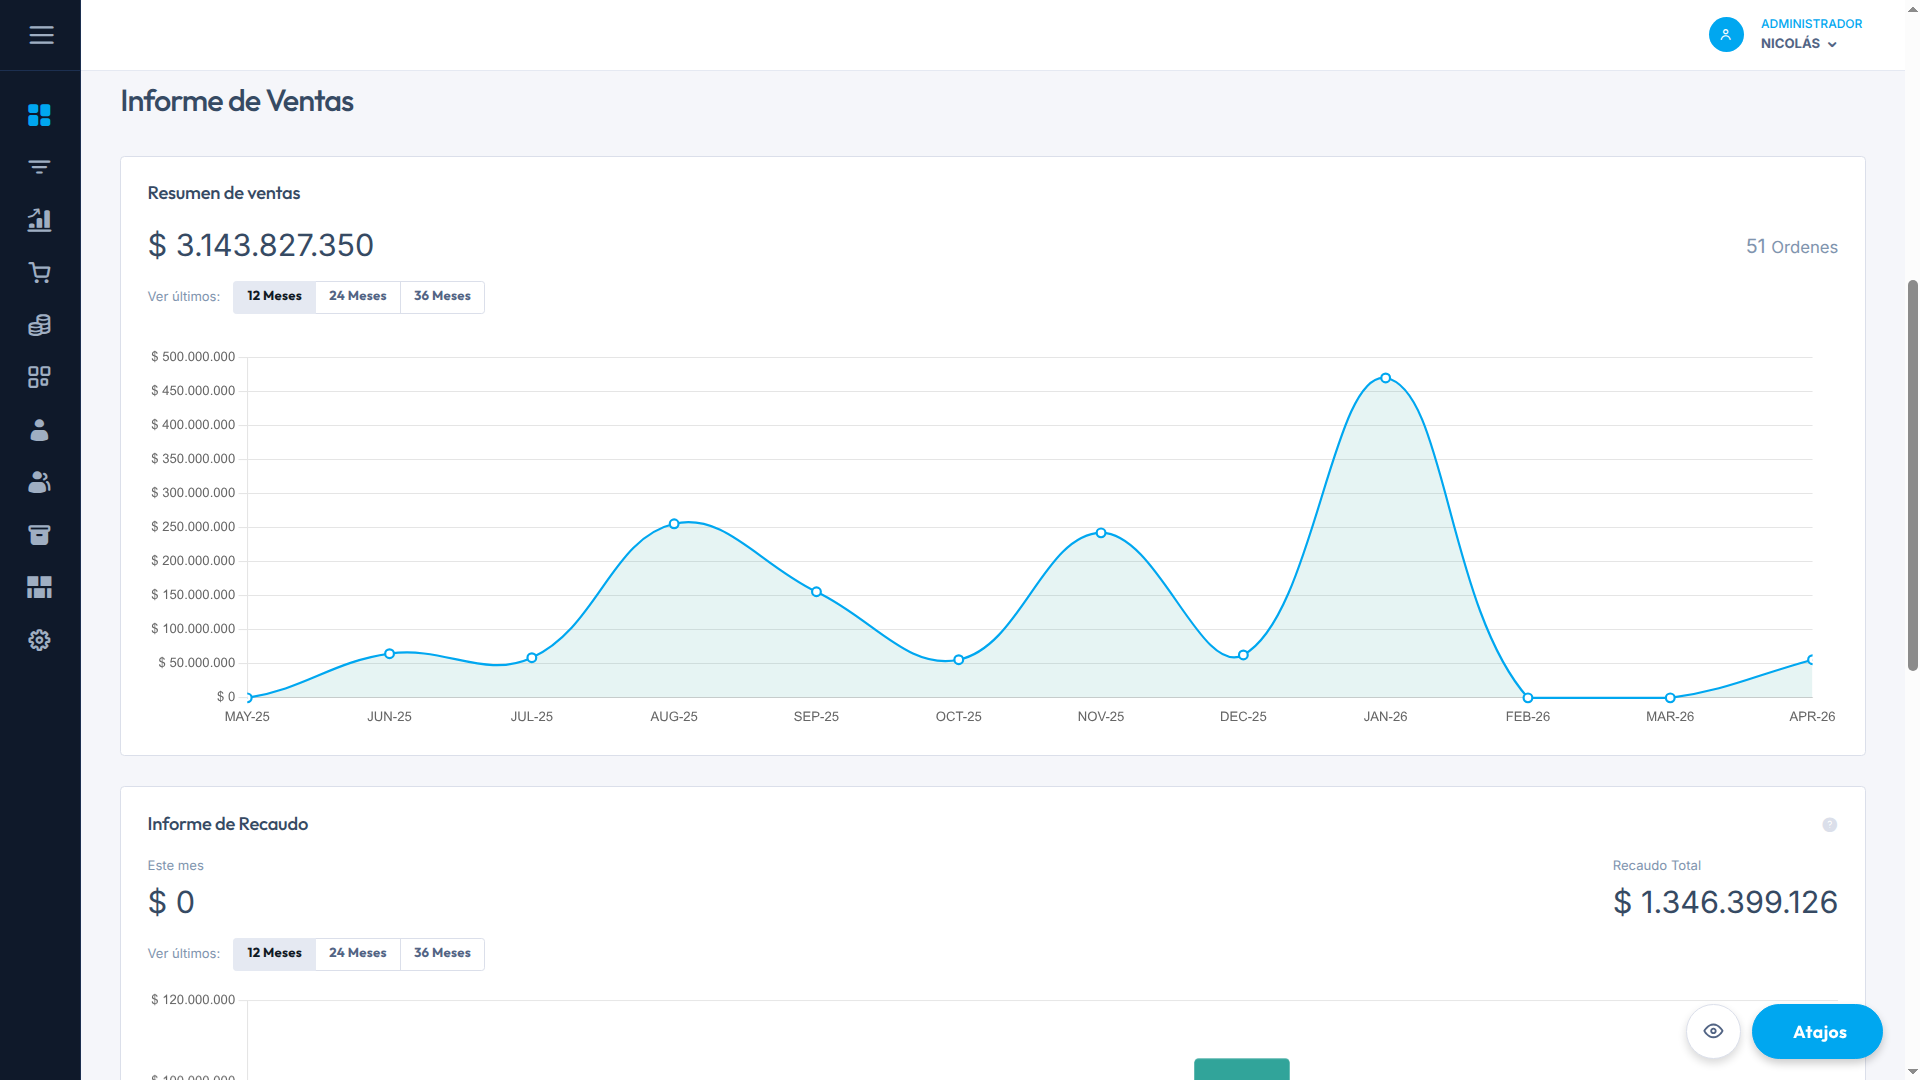The width and height of the screenshot is (1920, 1080).
Task: Select 12 Meses in Informe de Recaudo
Action: (x=274, y=954)
